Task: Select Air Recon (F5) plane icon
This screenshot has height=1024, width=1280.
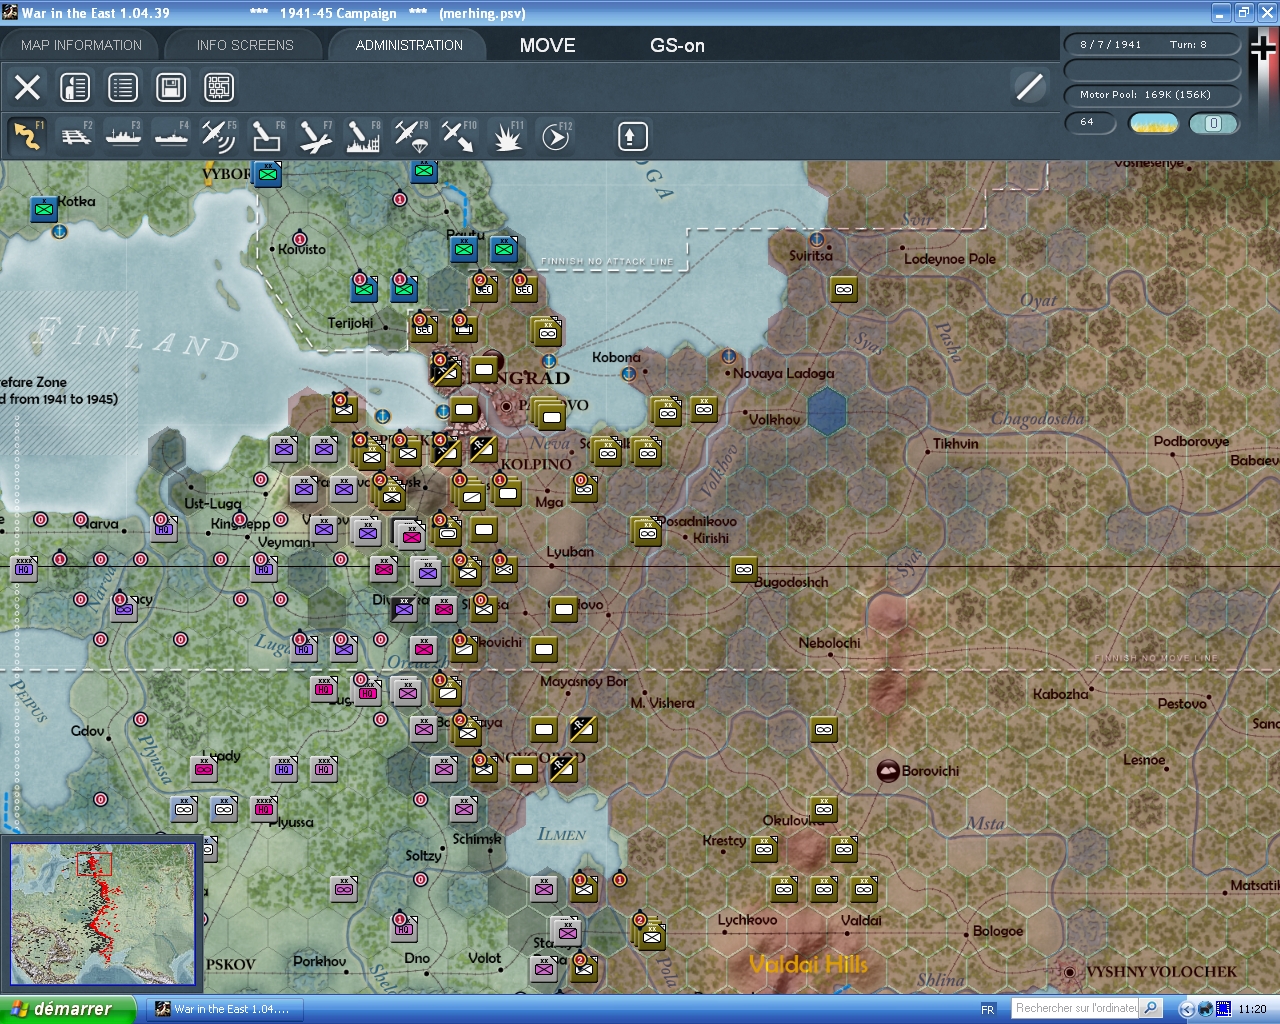Action: 219,136
